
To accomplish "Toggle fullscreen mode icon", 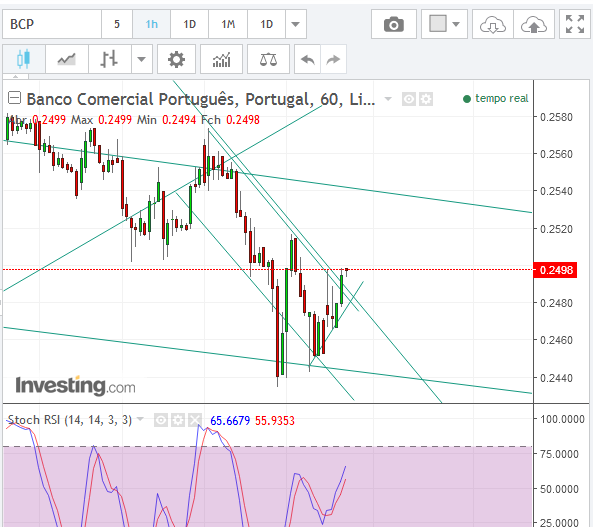I will [x=574, y=24].
